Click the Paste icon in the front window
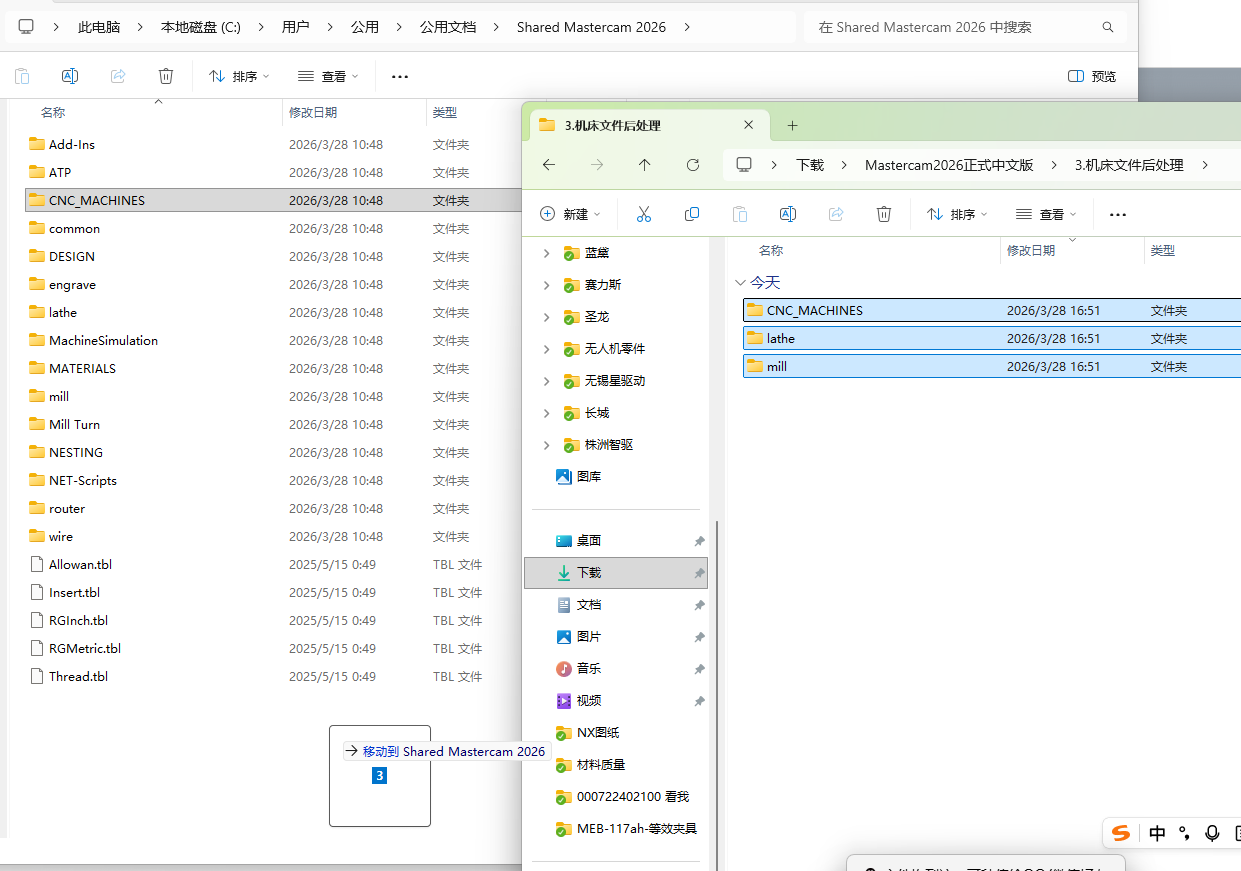This screenshot has width=1241, height=871. click(x=739, y=213)
